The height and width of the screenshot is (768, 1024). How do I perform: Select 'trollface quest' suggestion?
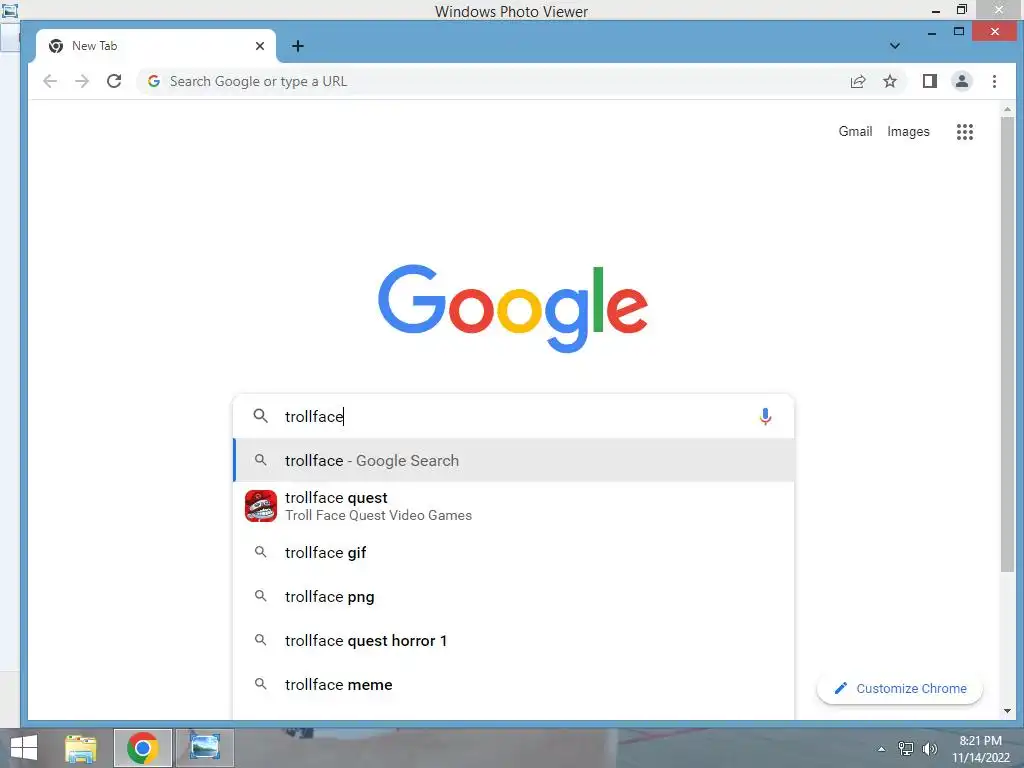514,506
